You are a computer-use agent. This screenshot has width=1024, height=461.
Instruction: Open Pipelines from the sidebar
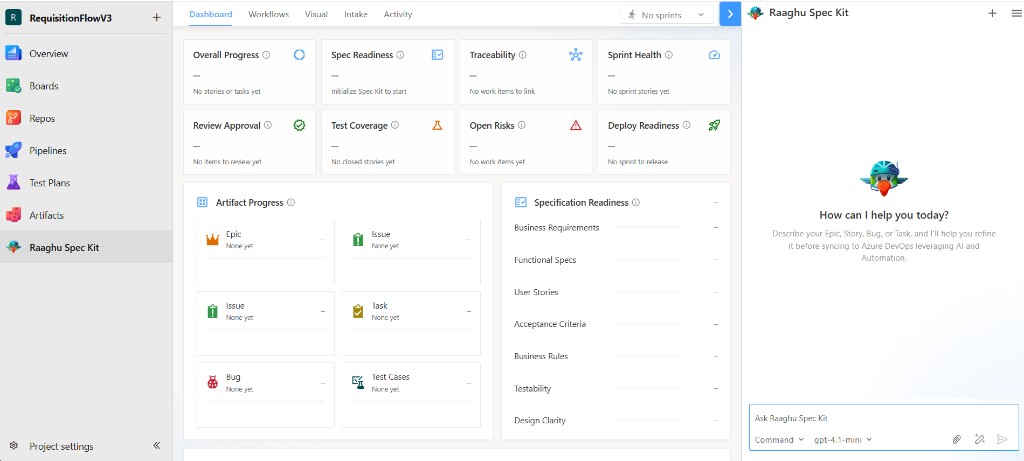click(86, 150)
